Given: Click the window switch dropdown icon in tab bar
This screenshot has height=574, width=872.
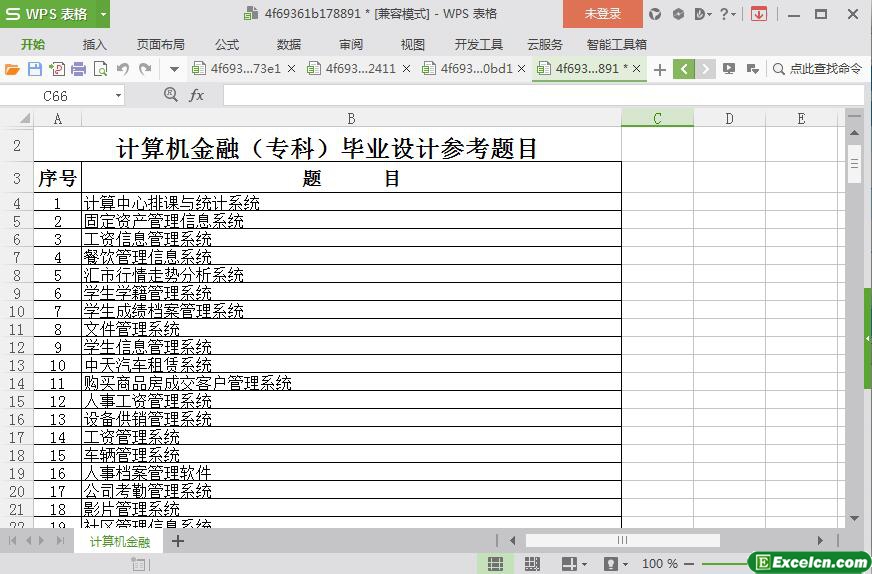Looking at the screenshot, I should pyautogui.click(x=753, y=69).
